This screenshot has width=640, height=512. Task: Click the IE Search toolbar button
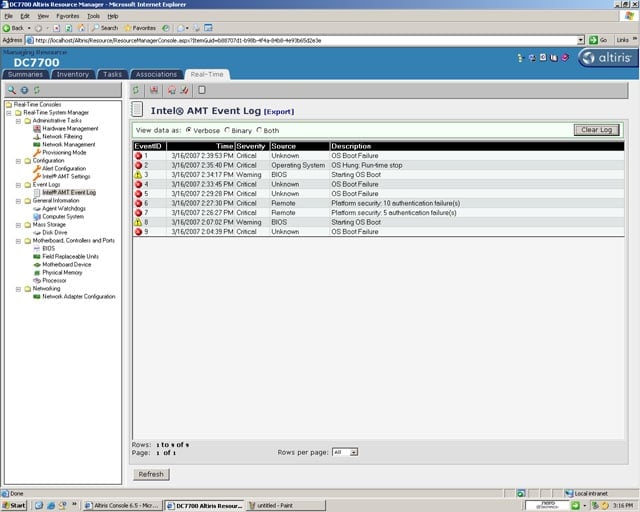coord(105,28)
